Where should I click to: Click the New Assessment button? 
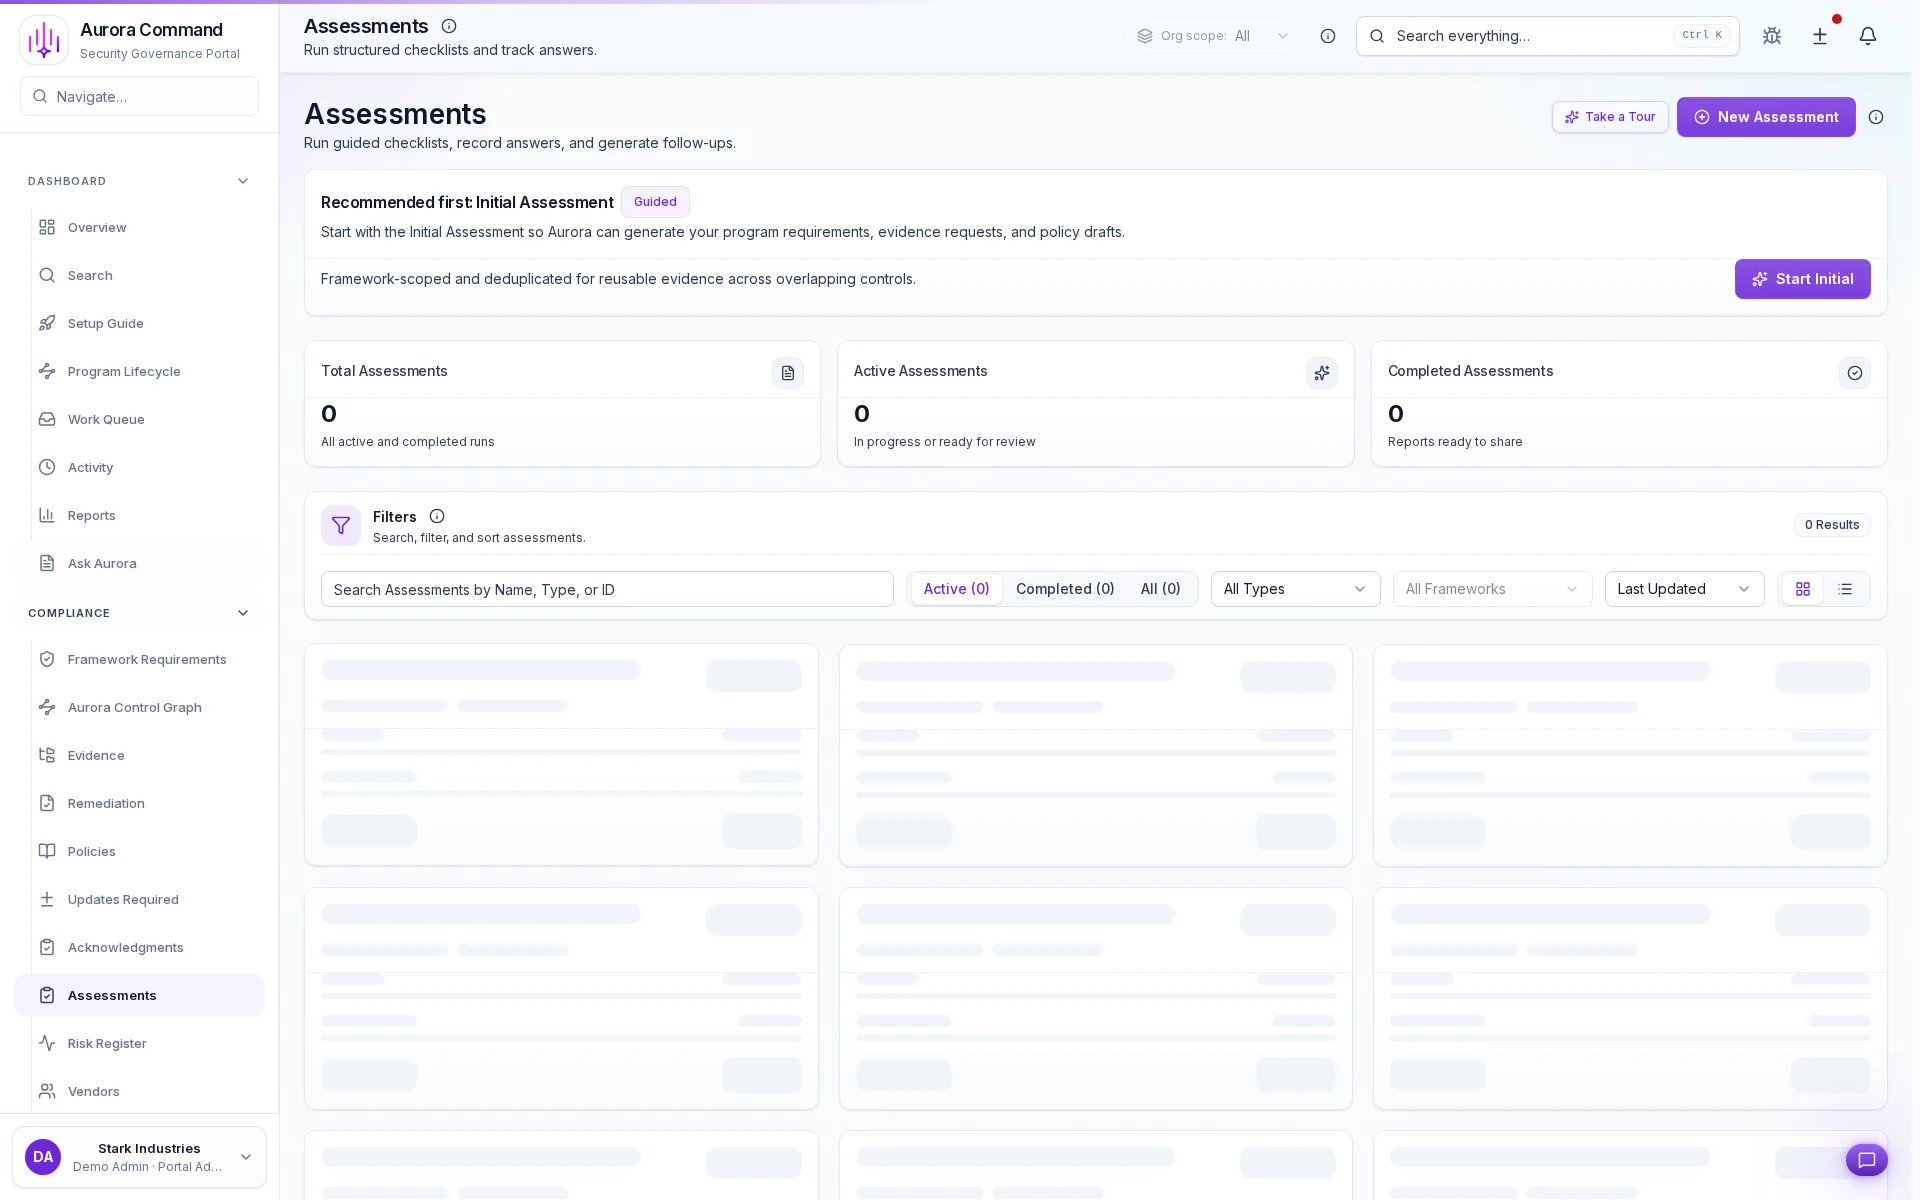tap(1765, 117)
